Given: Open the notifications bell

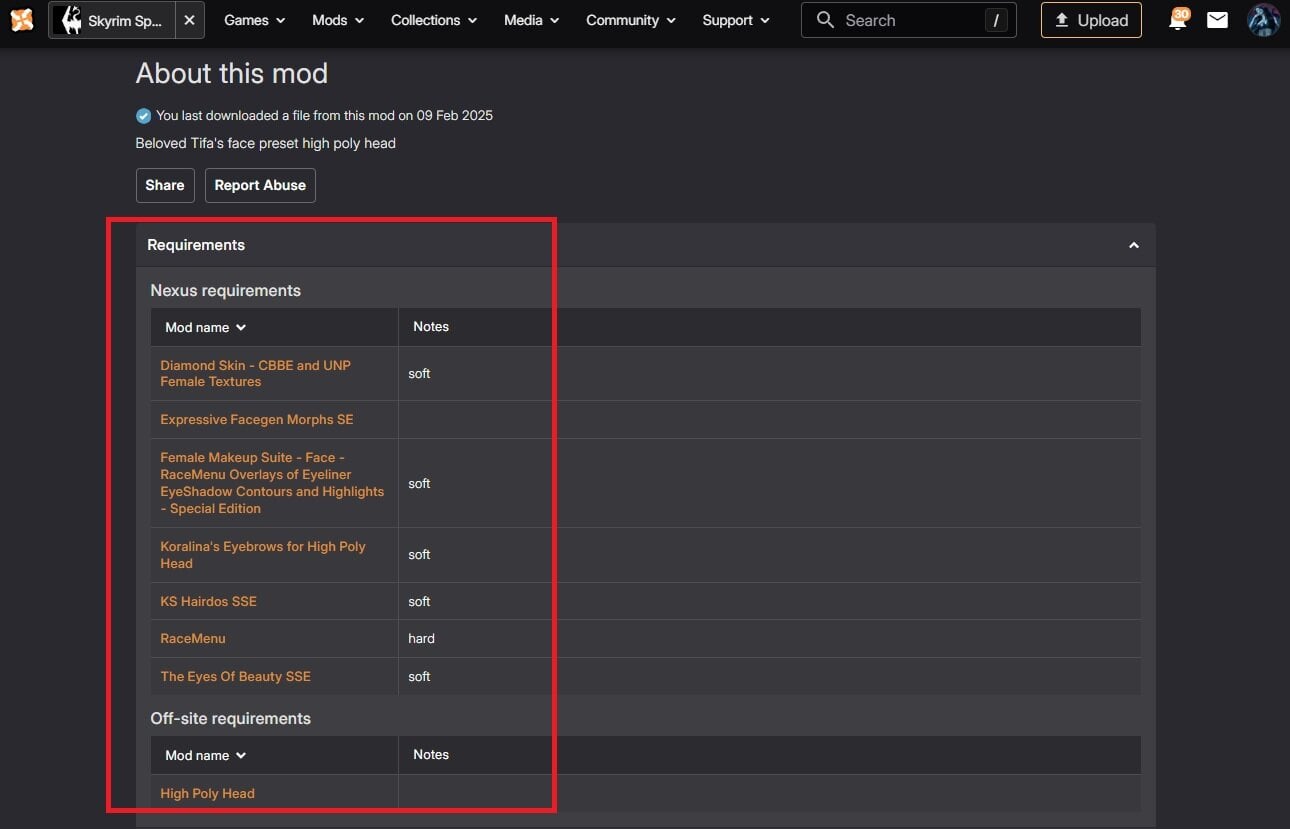Looking at the screenshot, I should click(x=1179, y=19).
